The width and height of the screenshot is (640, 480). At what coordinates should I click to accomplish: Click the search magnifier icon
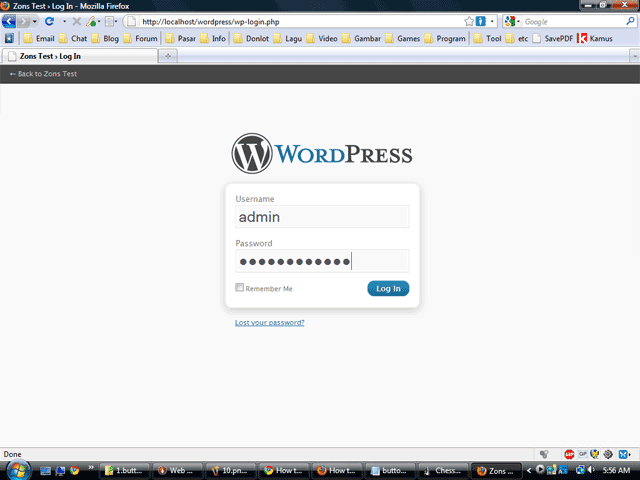pos(630,21)
